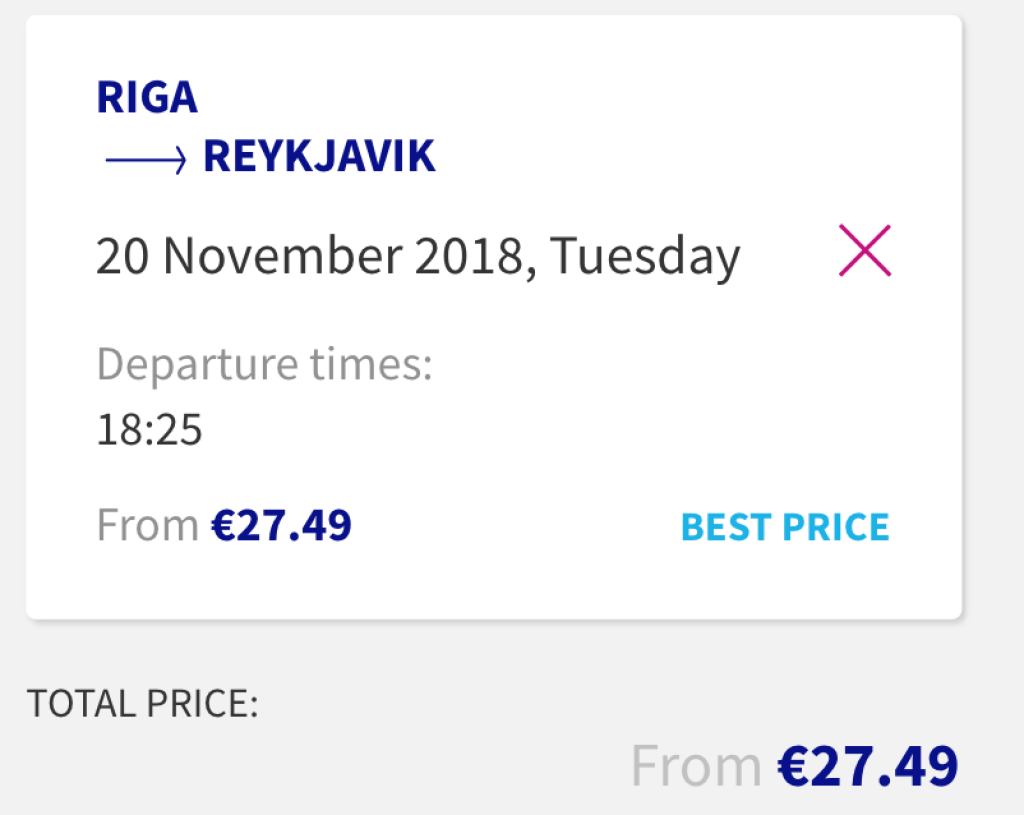Screen dimensions: 1024x815
Task: Select the RIGA origin city label
Action: [147, 98]
